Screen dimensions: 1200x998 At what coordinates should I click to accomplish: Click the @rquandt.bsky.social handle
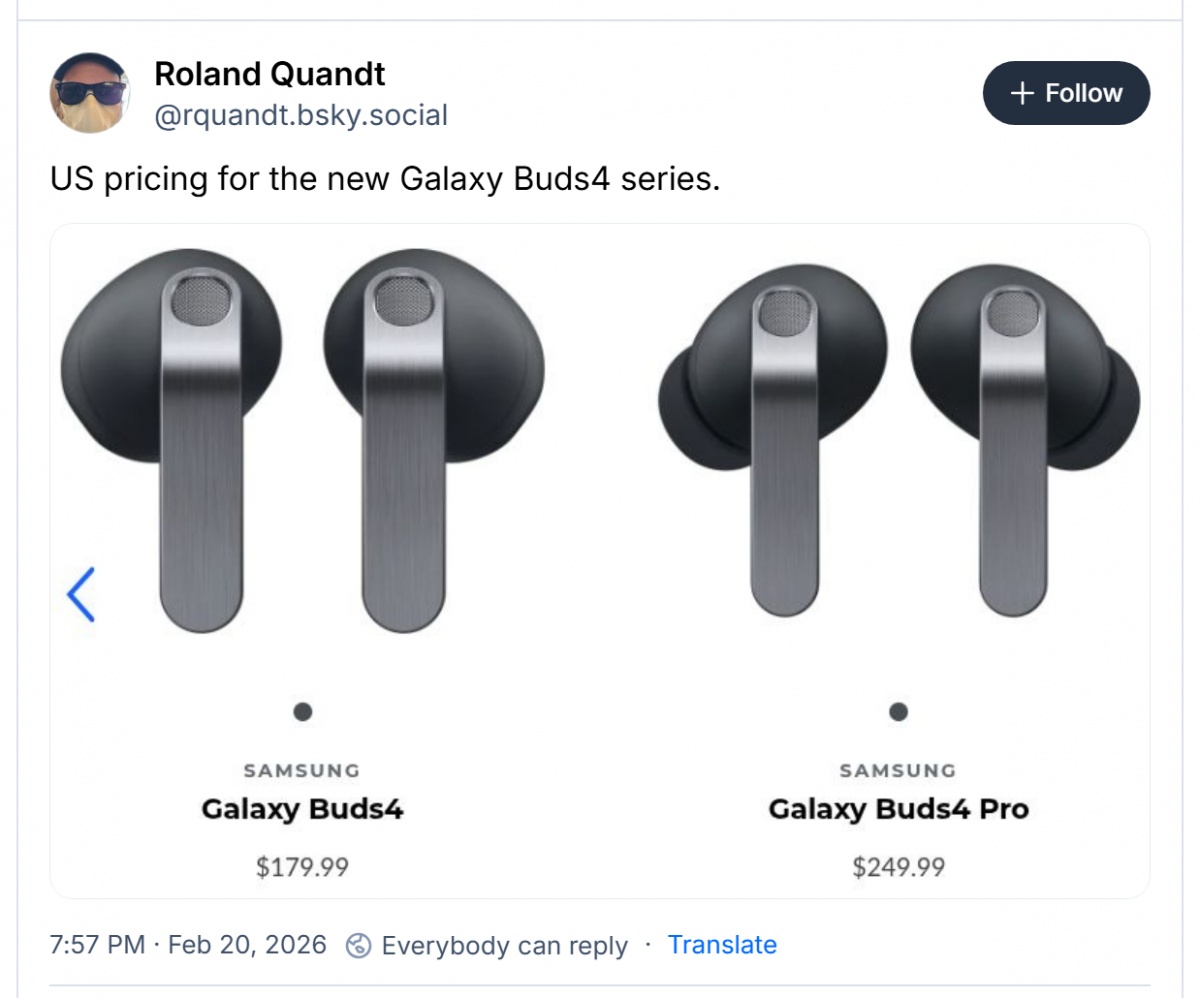coord(300,116)
